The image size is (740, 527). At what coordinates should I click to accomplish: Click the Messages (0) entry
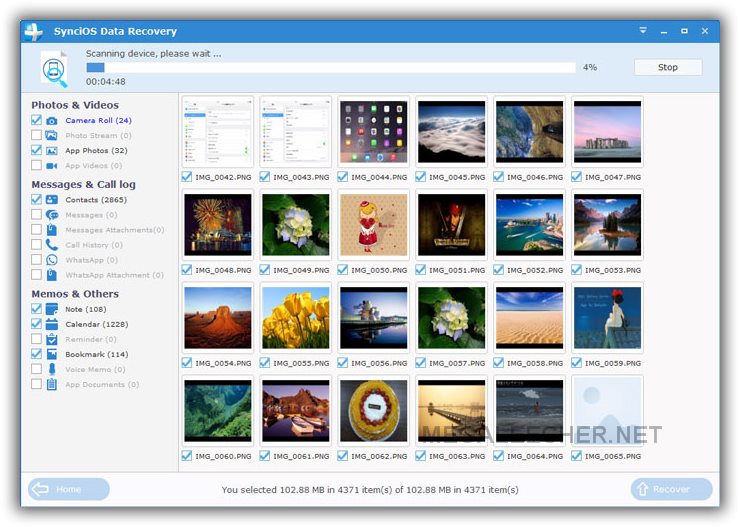point(91,215)
